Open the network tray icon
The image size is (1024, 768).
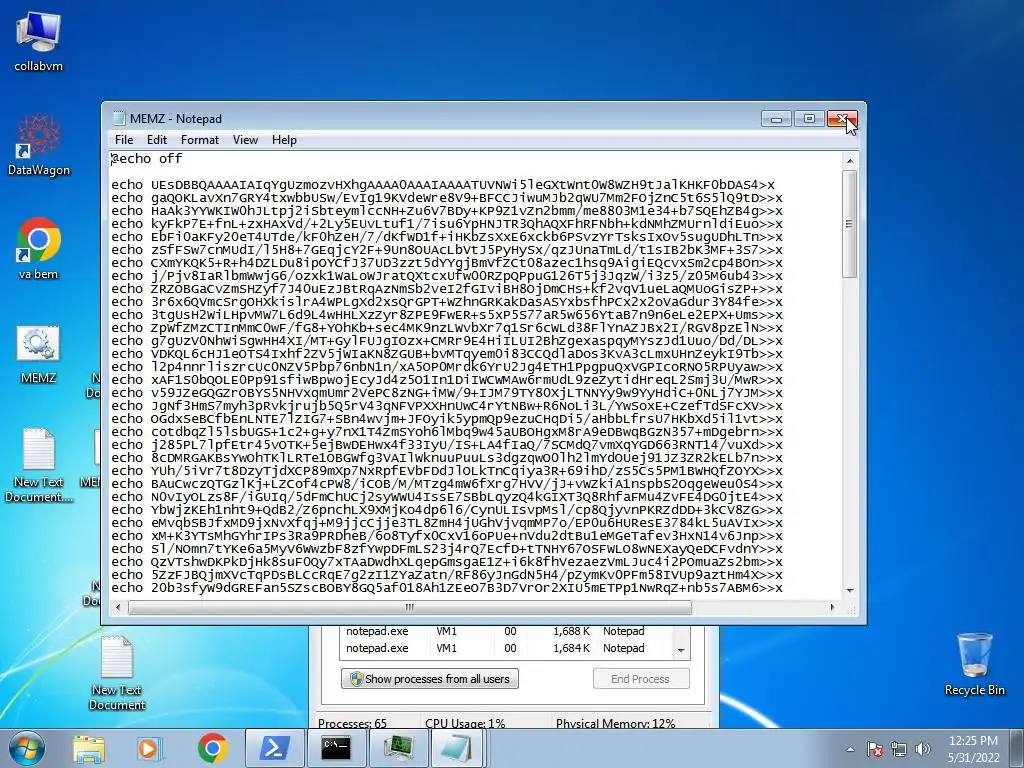tap(899, 749)
